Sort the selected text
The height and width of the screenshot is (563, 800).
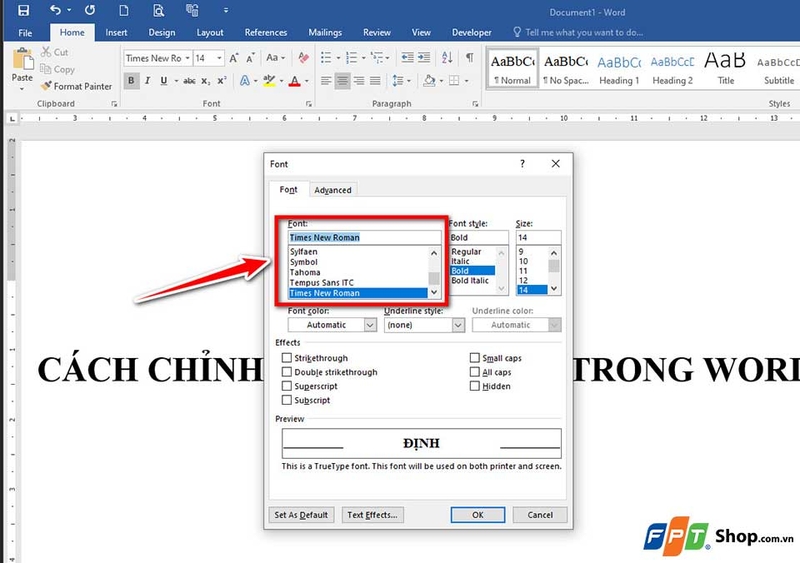click(447, 57)
